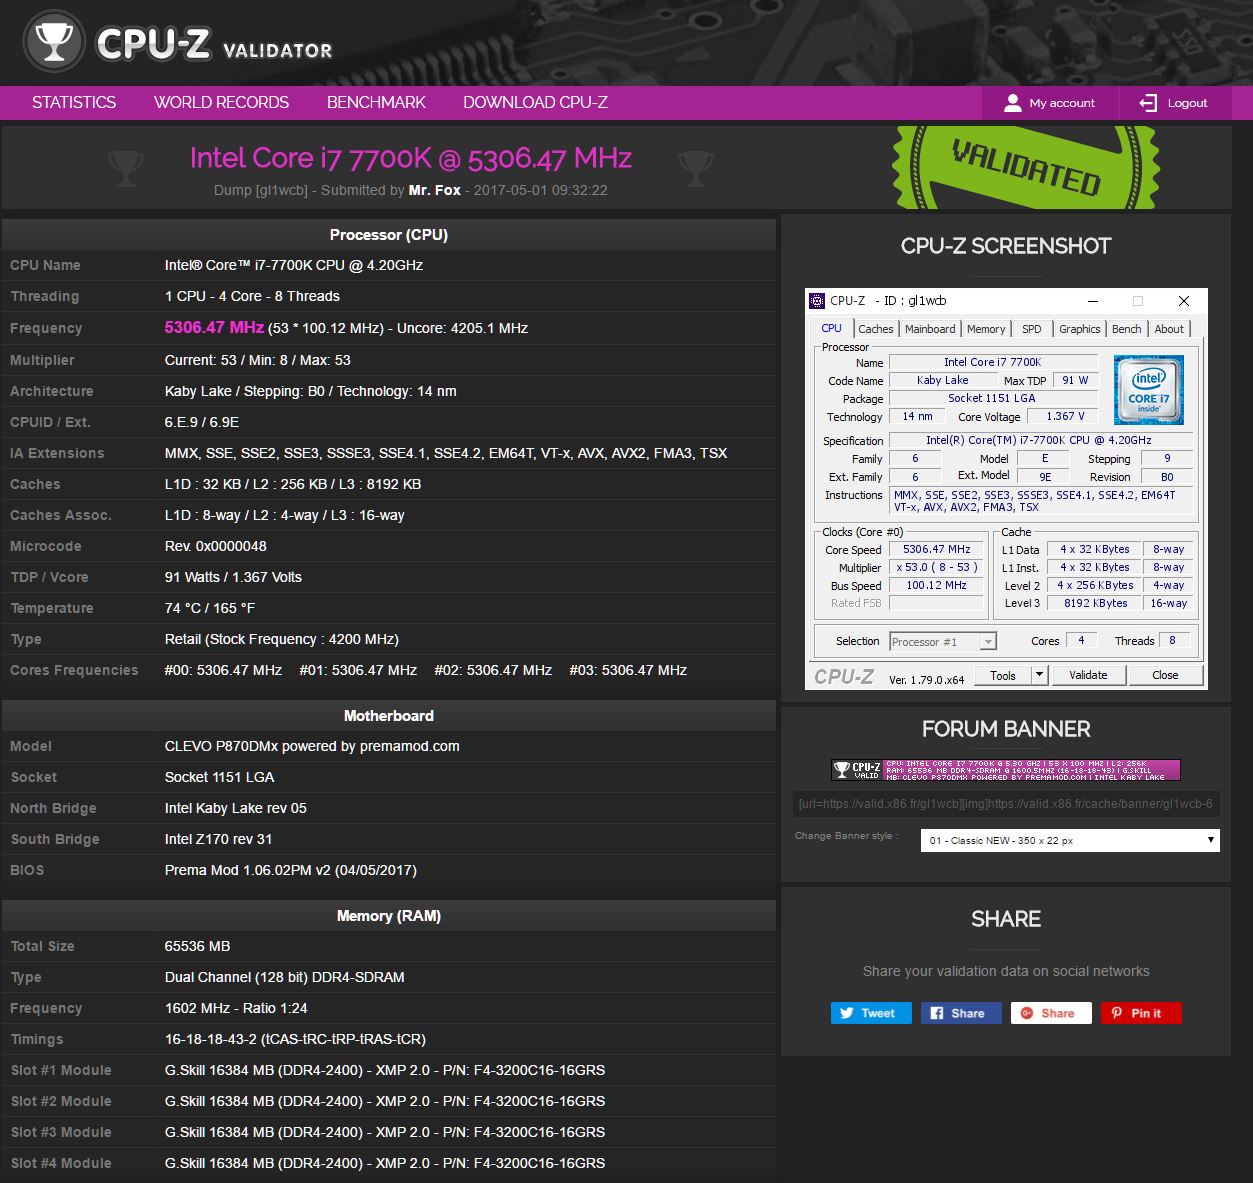
Task: Expand the Tools dropdown arrow in CPU-Z
Action: coord(1039,675)
